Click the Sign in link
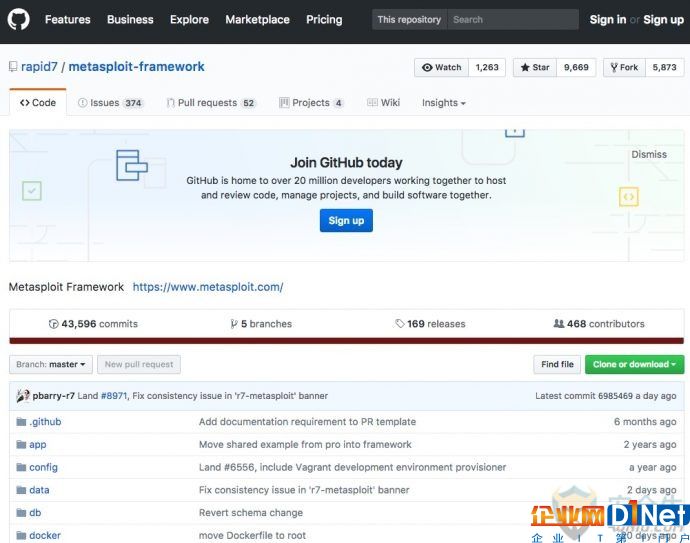Image resolution: width=690 pixels, height=543 pixels. click(x=608, y=19)
